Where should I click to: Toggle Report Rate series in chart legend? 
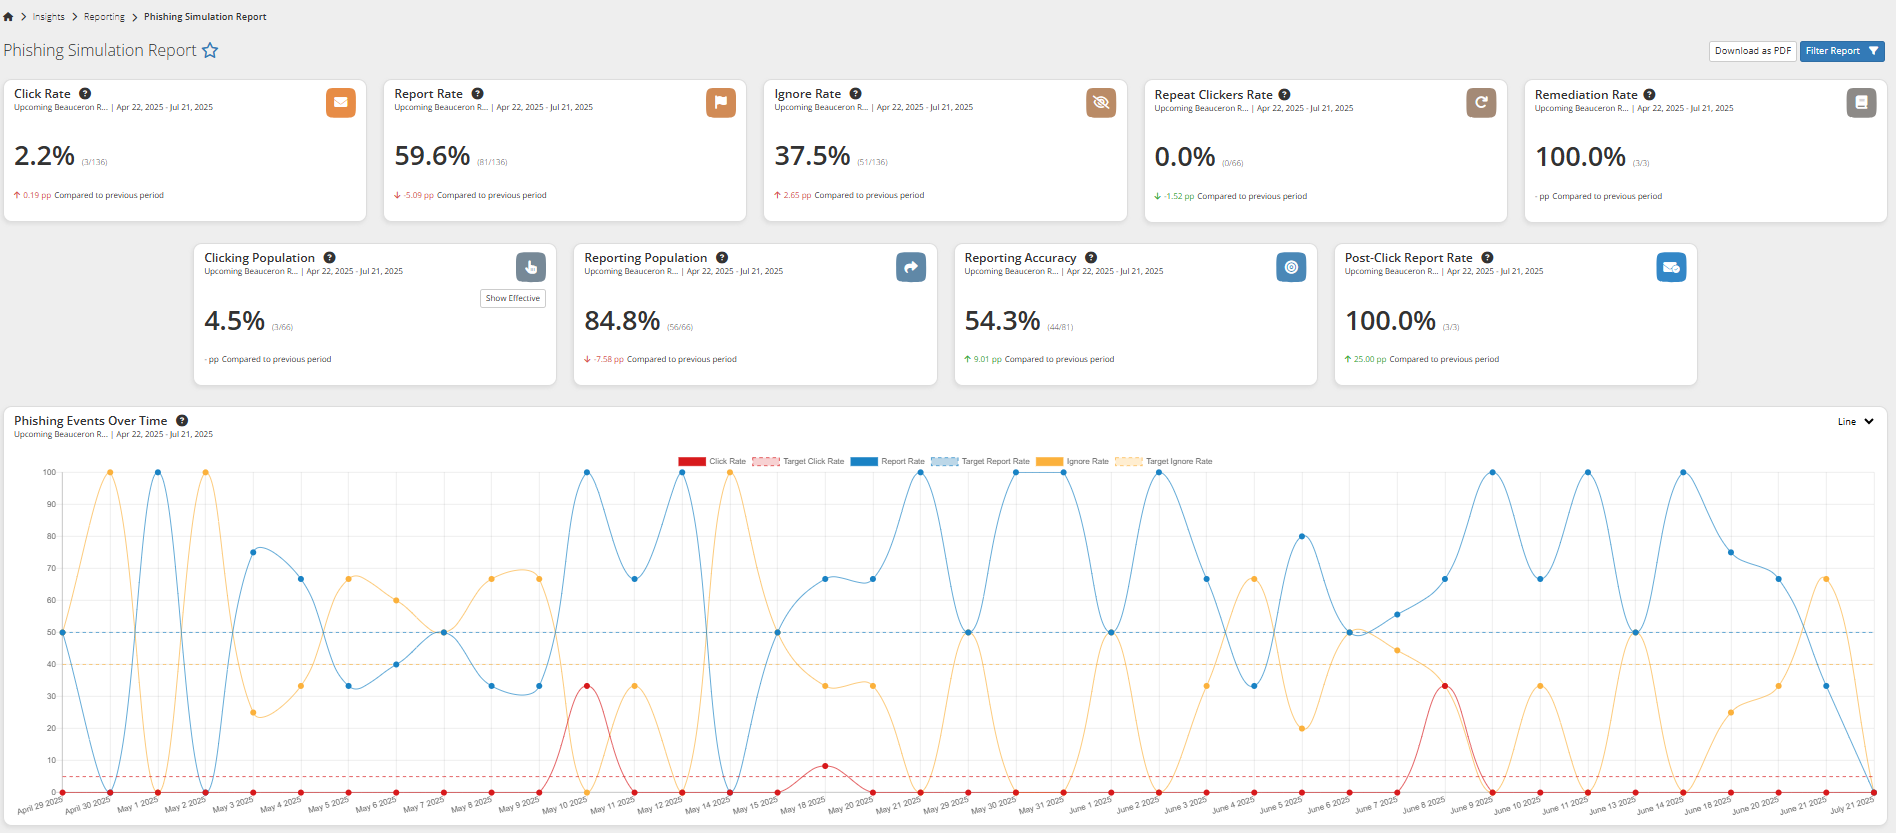click(888, 462)
